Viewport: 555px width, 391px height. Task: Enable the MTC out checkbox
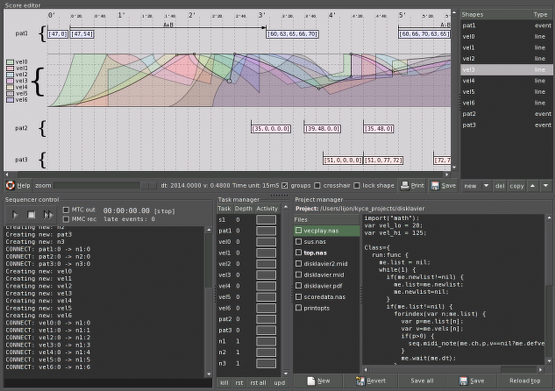(x=66, y=210)
